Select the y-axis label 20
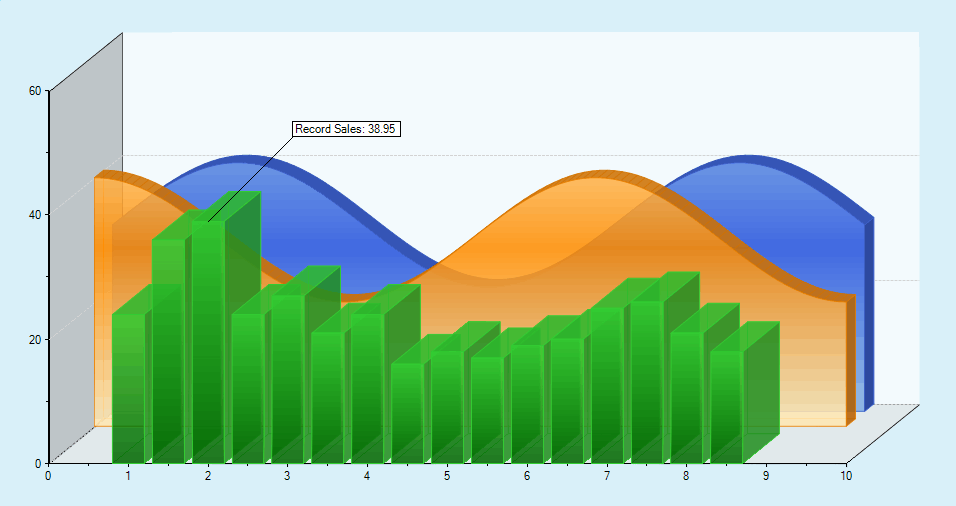The image size is (956, 506). [x=35, y=339]
